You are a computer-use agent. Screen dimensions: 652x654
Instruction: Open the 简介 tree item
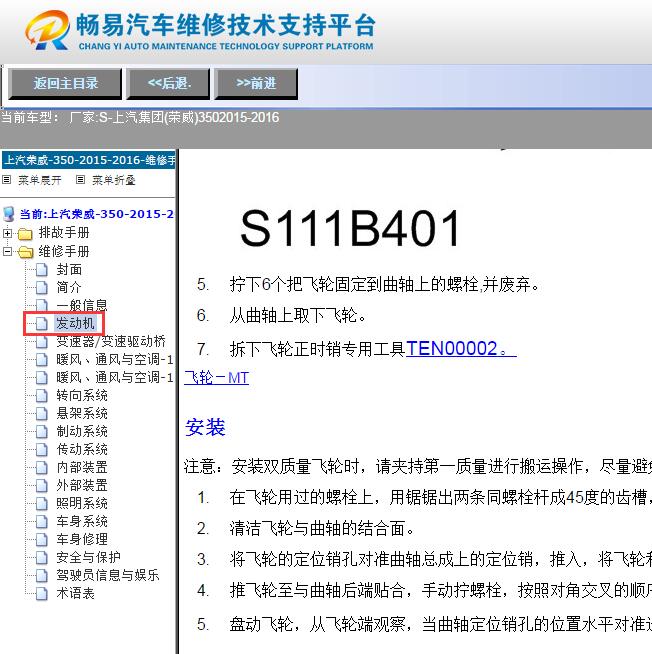(69, 287)
